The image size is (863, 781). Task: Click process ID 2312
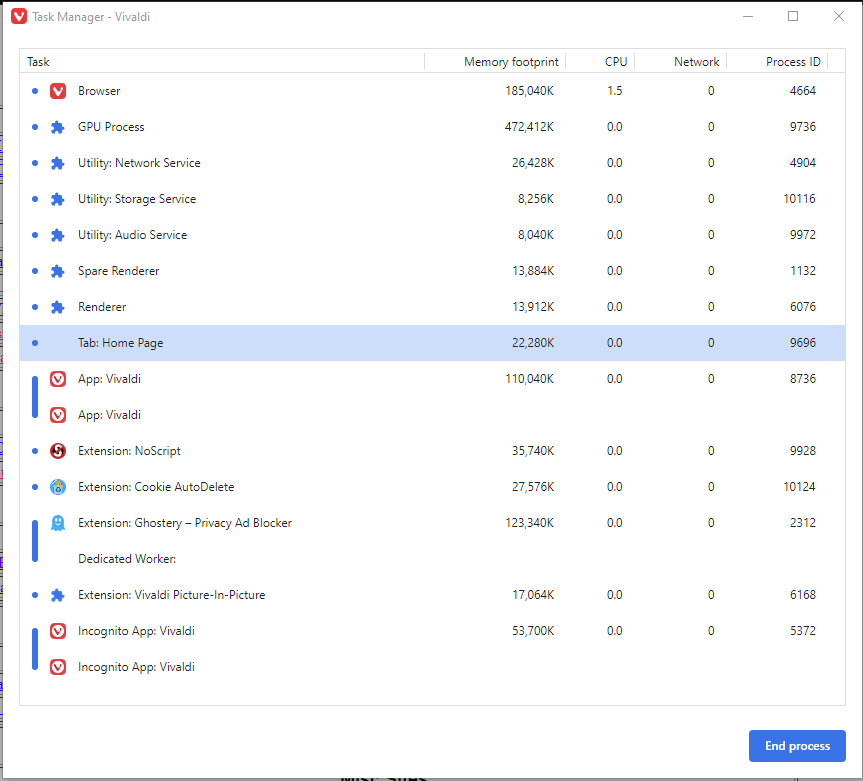point(802,523)
